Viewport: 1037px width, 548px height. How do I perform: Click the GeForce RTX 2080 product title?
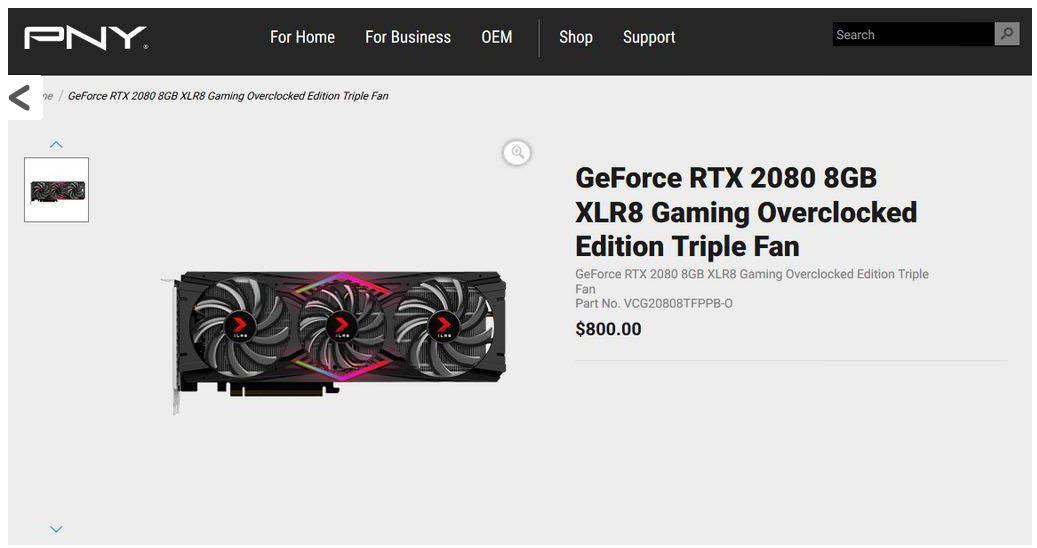coord(746,212)
